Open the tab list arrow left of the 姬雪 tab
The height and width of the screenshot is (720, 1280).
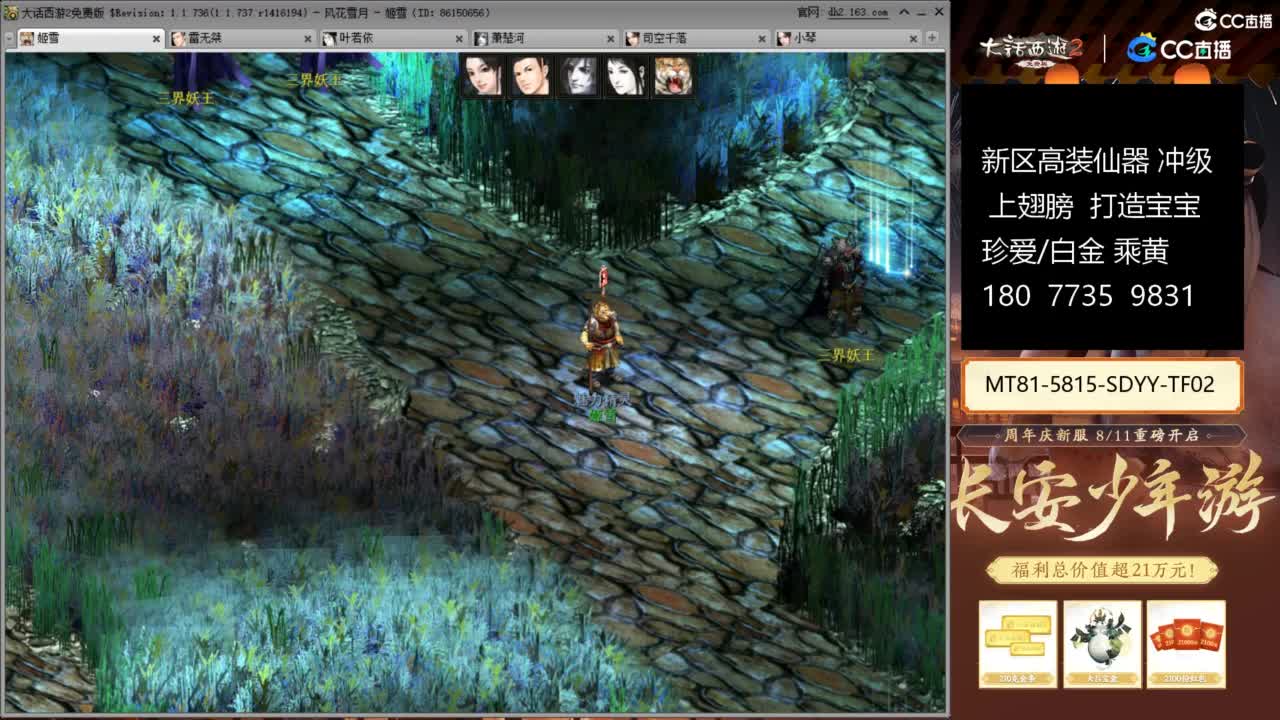tap(8, 38)
